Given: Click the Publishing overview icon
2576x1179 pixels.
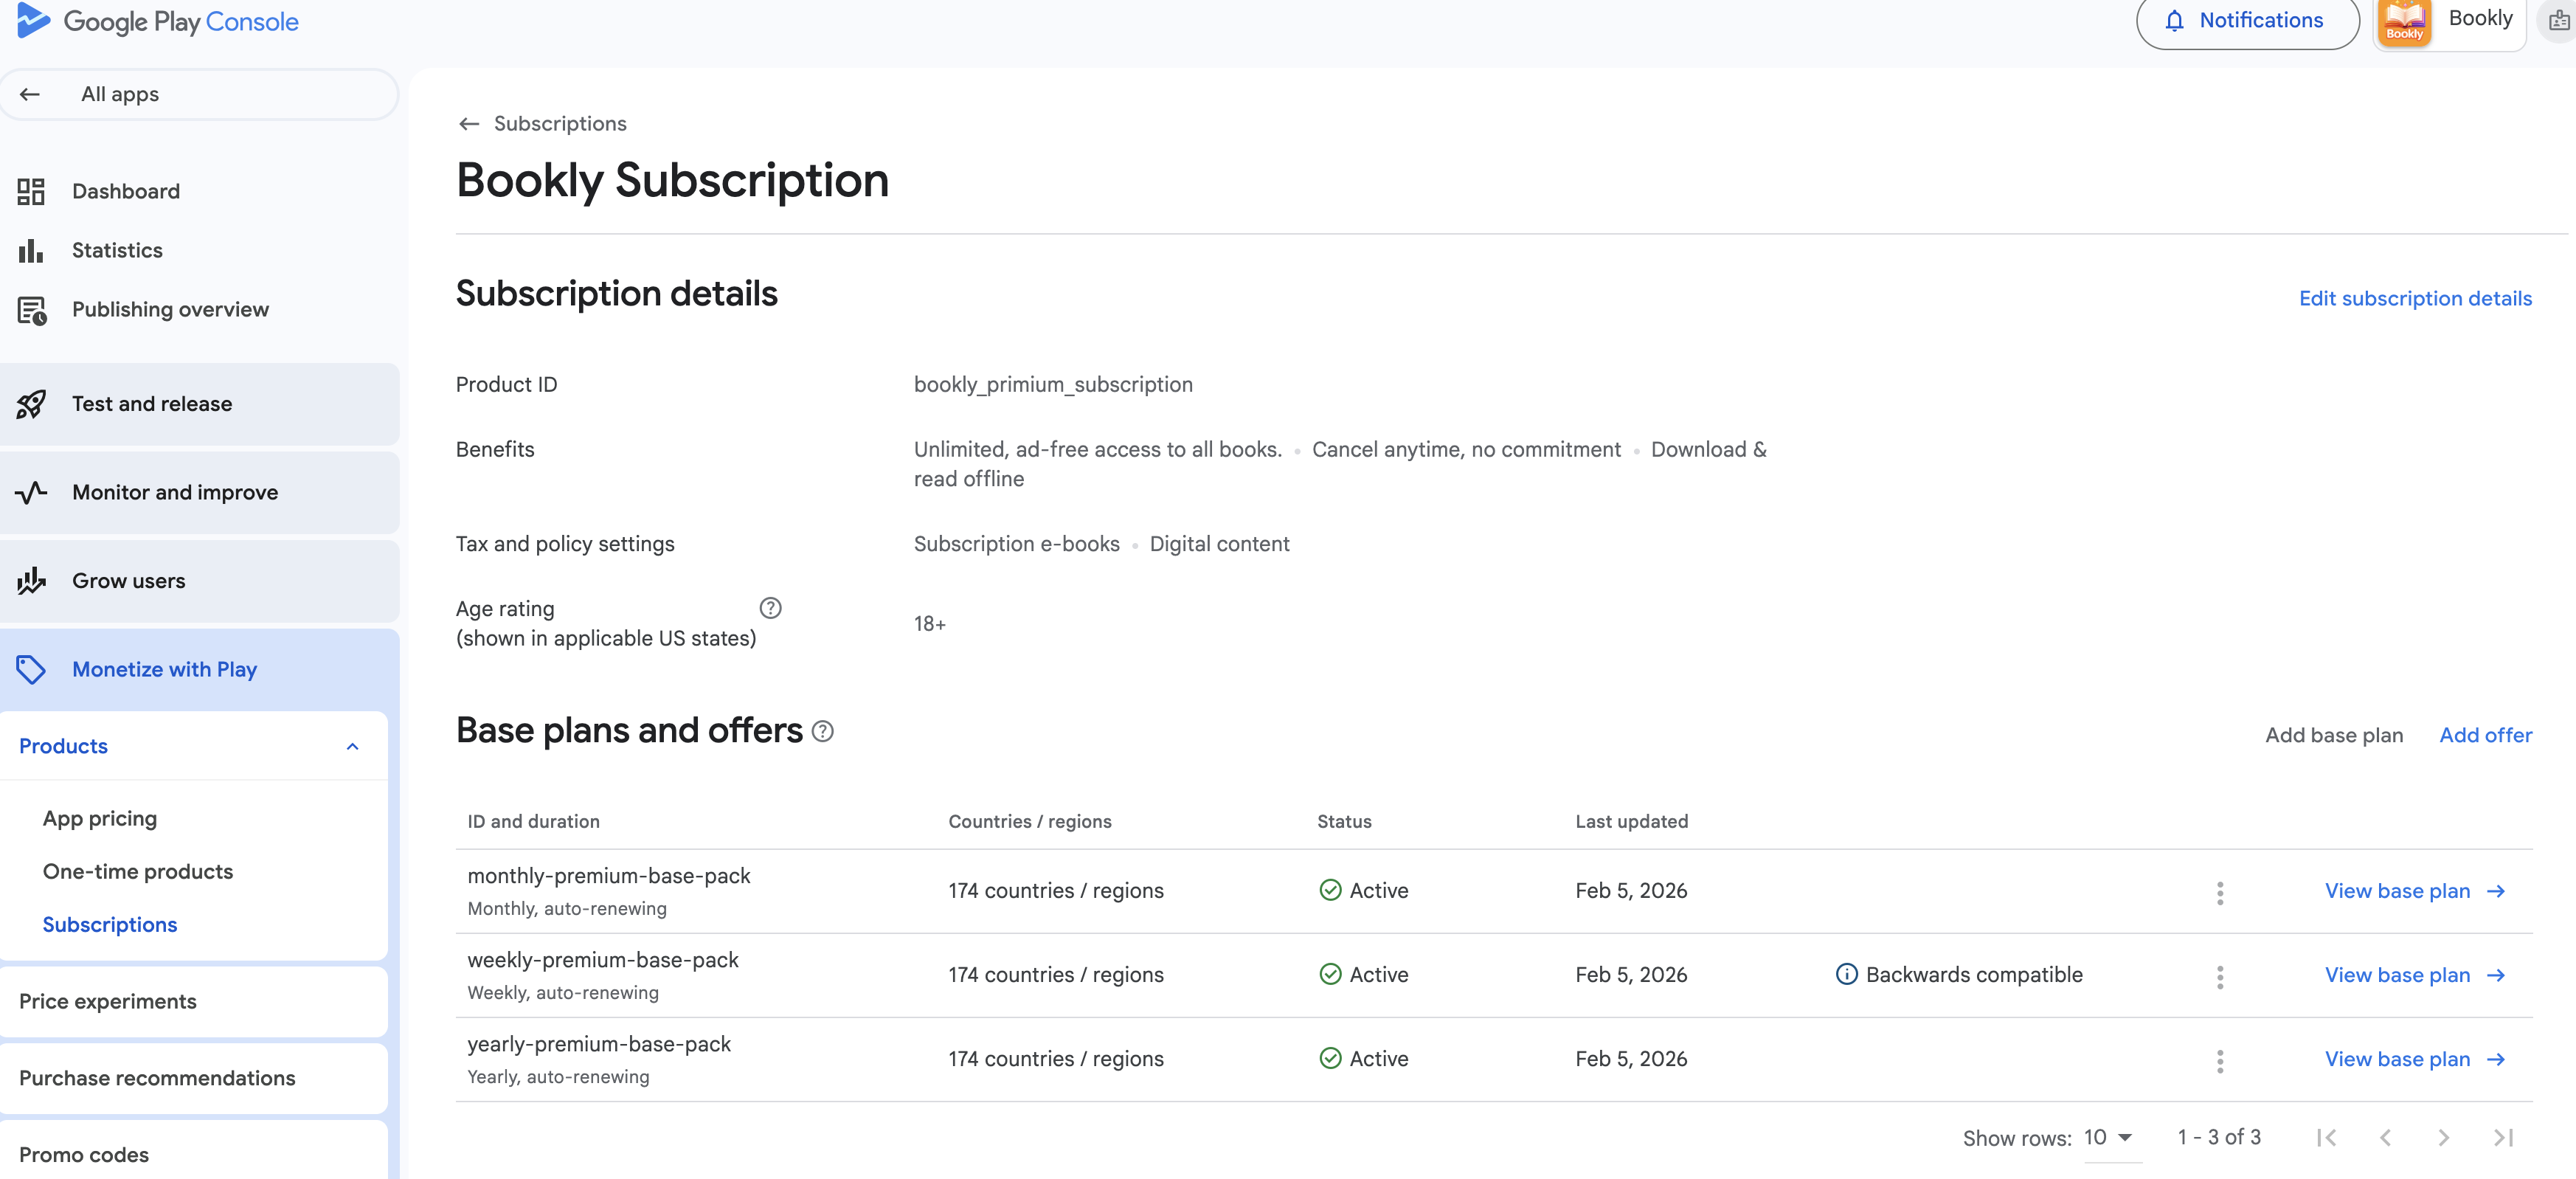Looking at the screenshot, I should coord(32,310).
